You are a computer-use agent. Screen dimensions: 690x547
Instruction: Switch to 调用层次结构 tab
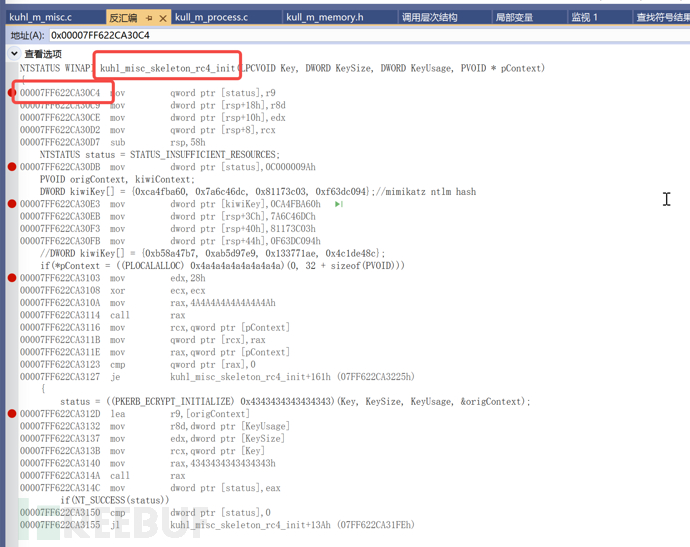429,18
